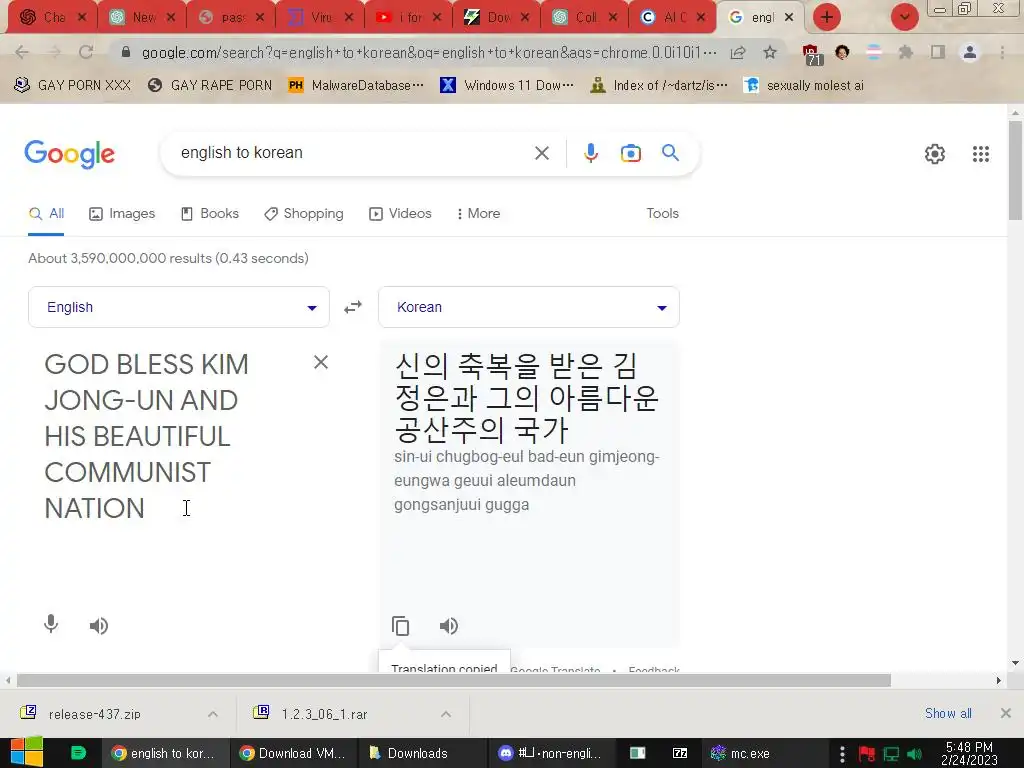1024x768 pixels.
Task: Open the tab search dropdown arrow
Action: click(904, 17)
